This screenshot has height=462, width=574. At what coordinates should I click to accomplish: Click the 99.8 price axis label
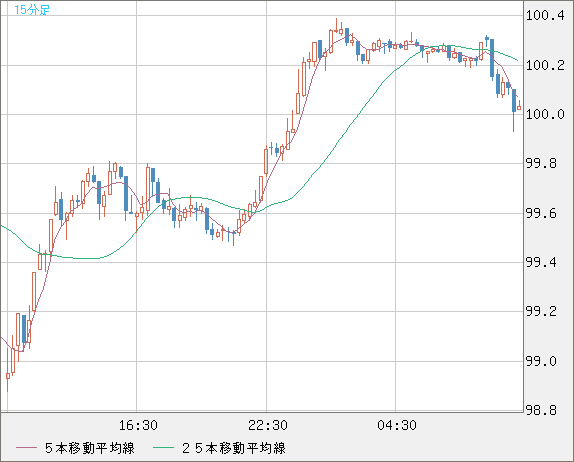tap(541, 163)
